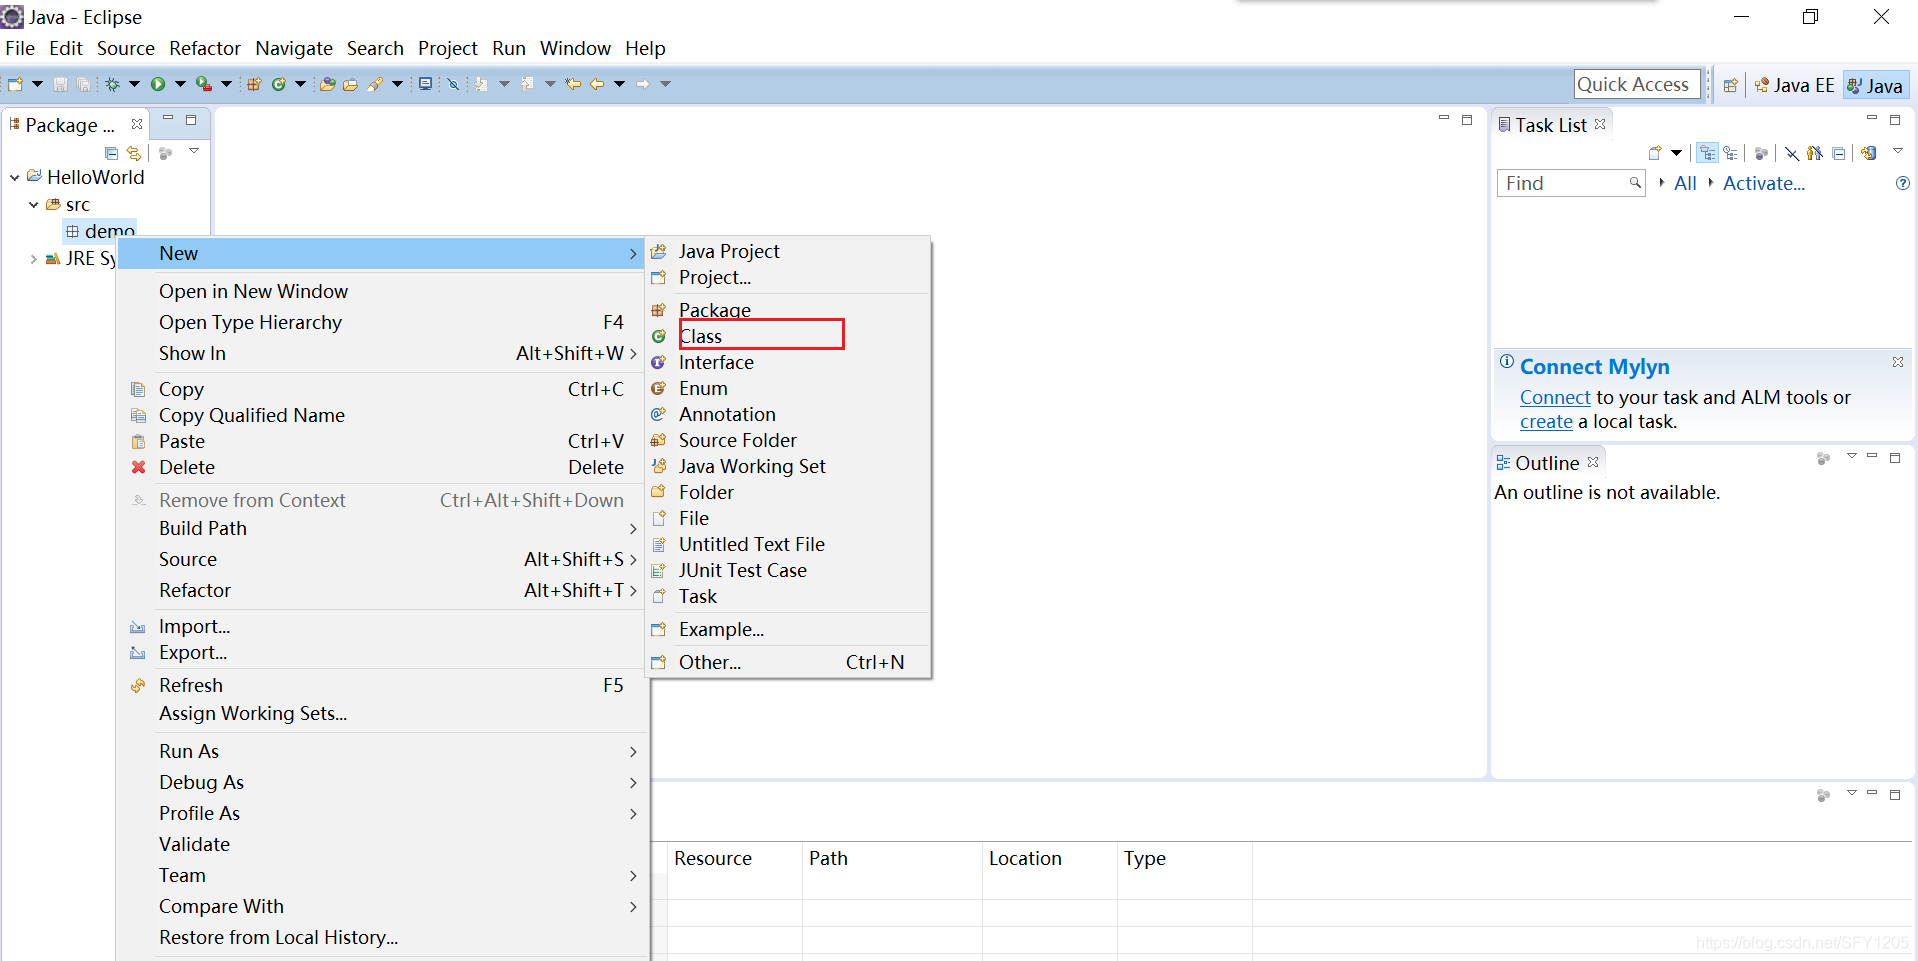
Task: Select Interface from the New submenu
Action: (x=788, y=362)
